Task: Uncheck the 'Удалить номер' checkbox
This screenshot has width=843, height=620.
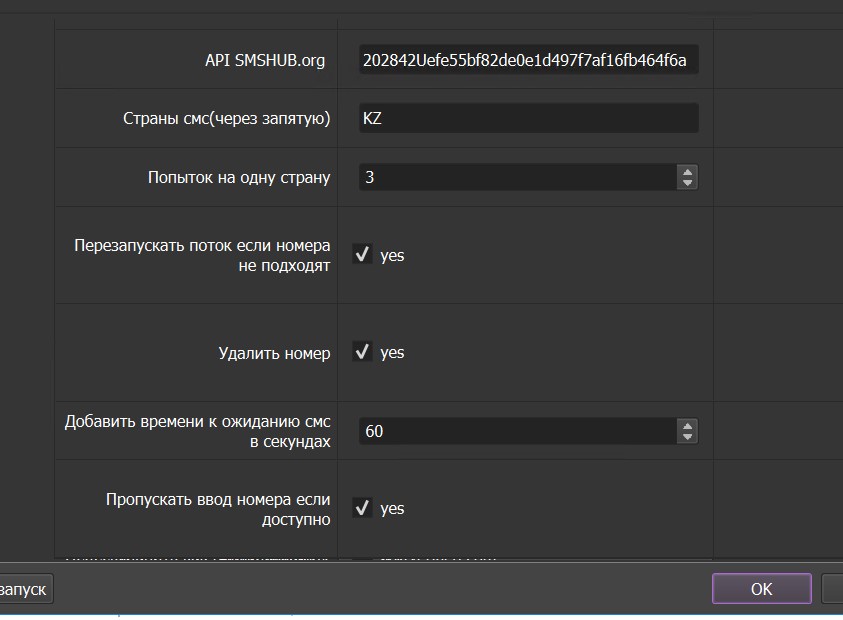Action: (362, 352)
